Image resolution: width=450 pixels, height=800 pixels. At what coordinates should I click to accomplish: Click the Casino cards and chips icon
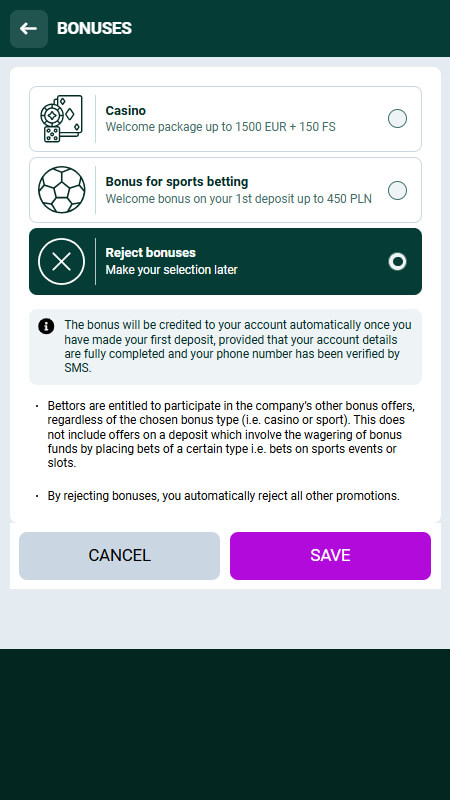(61, 119)
